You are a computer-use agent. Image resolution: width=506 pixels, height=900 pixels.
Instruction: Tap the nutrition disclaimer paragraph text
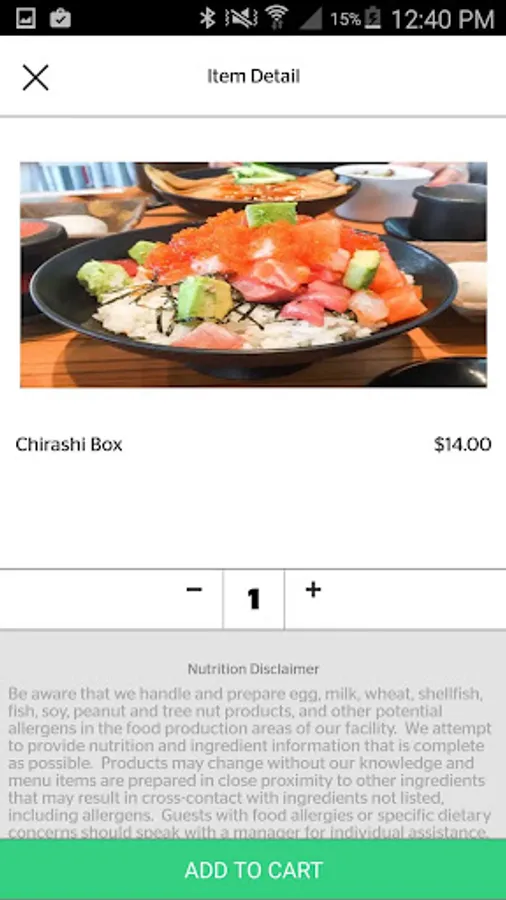click(x=250, y=763)
